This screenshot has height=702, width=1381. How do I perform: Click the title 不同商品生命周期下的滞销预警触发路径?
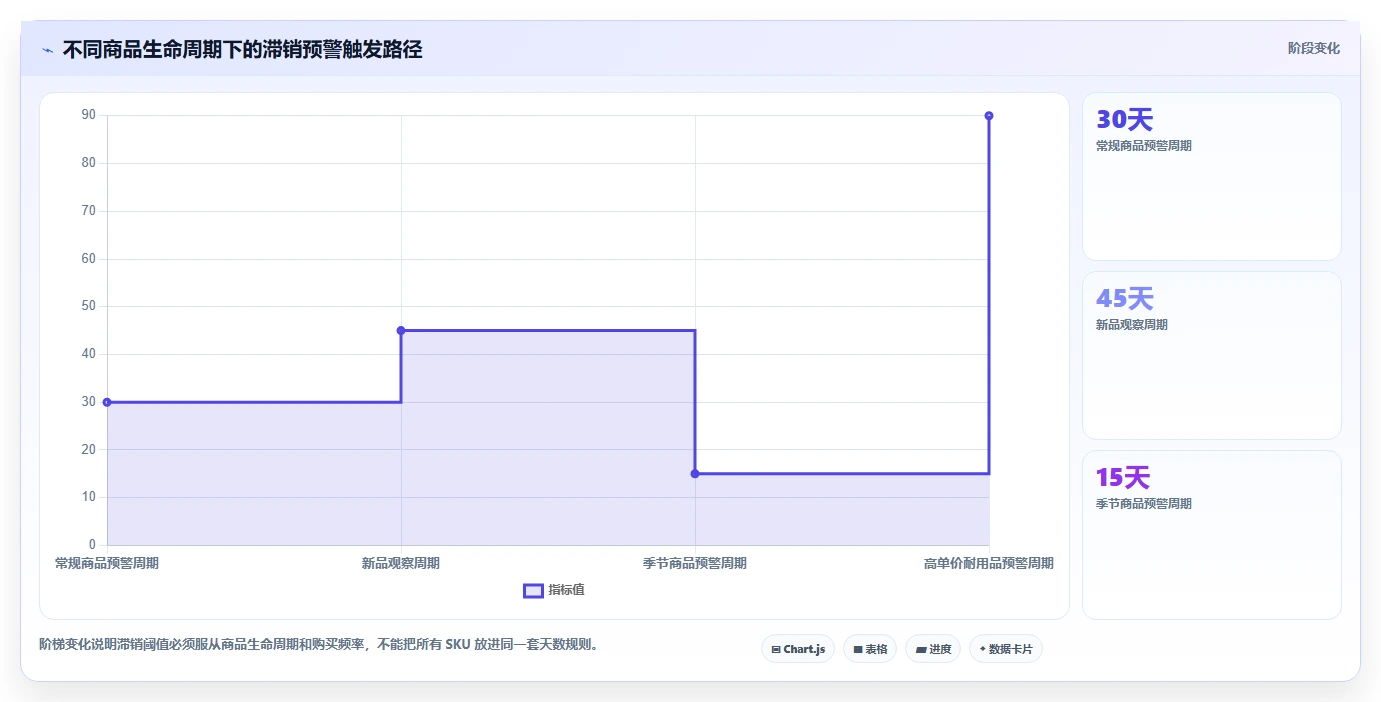(x=243, y=50)
